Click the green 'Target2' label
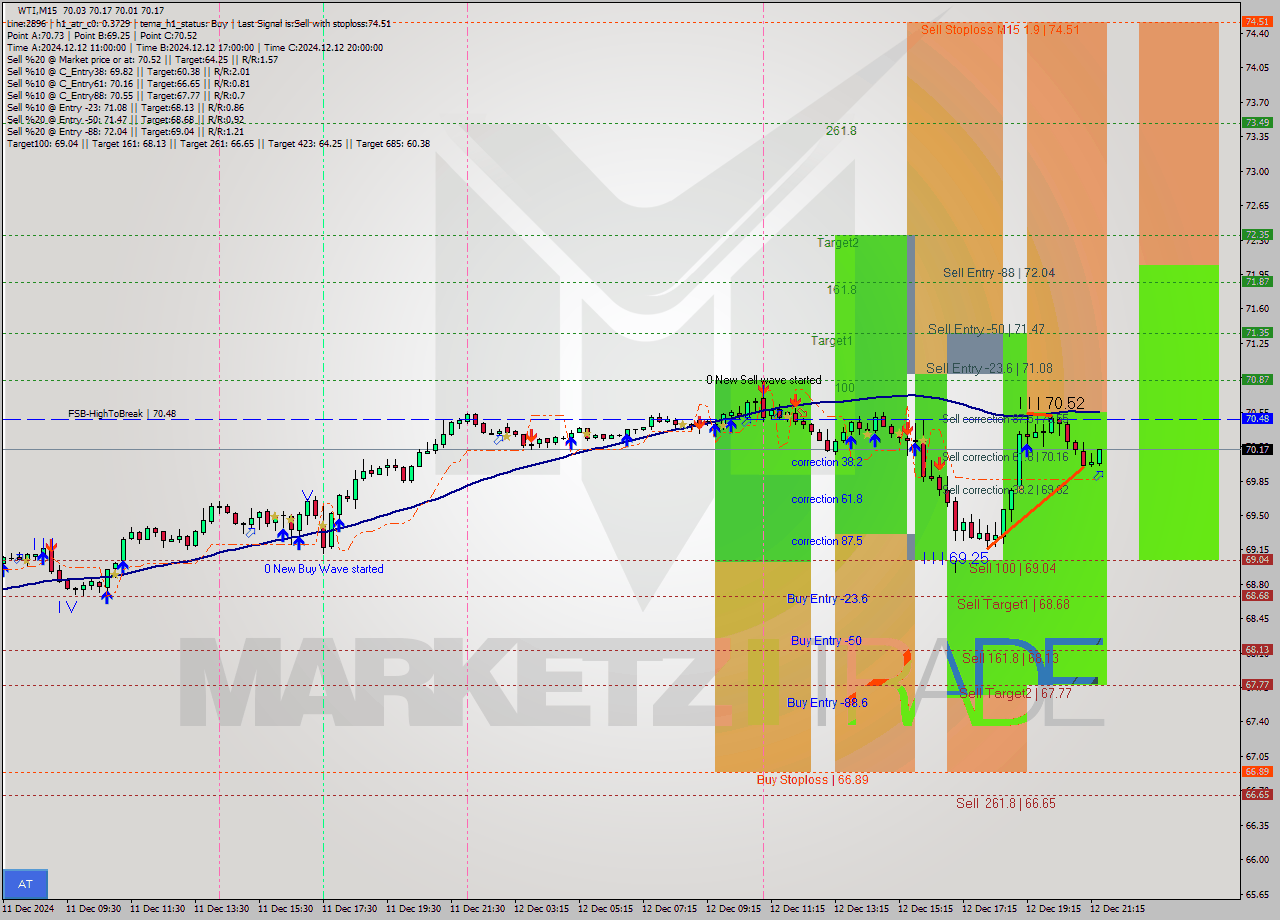1280x920 pixels. click(837, 243)
